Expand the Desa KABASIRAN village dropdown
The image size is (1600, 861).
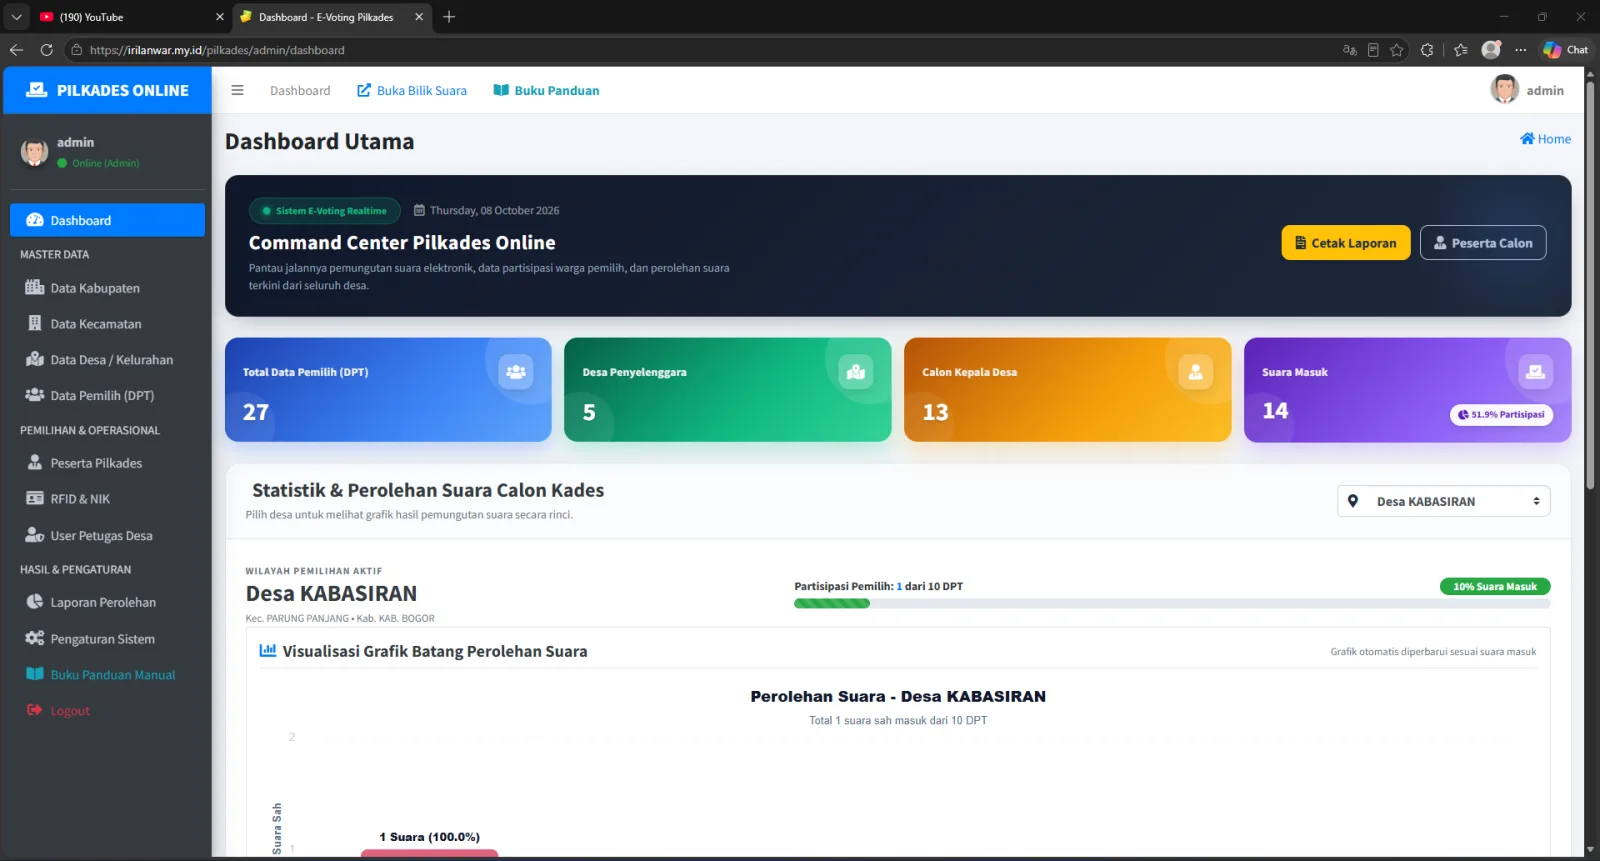1444,501
